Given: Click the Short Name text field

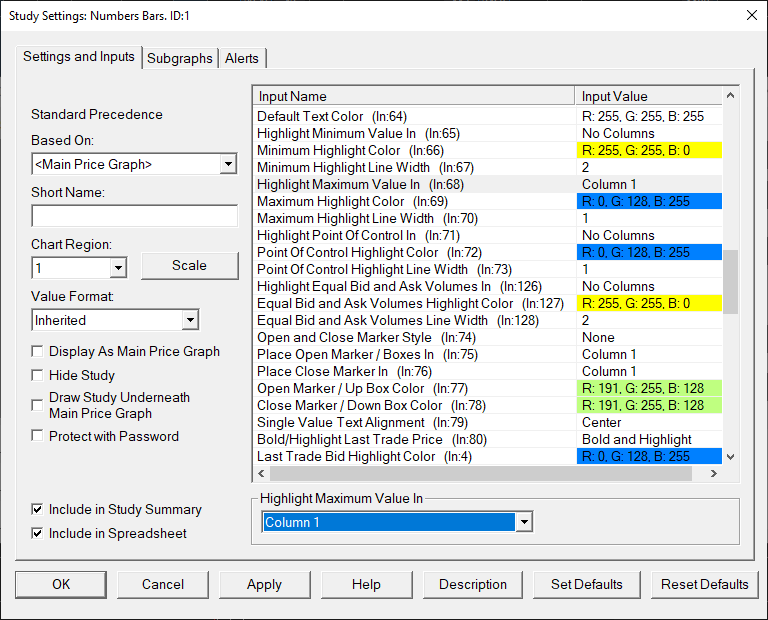Looking at the screenshot, I should pyautogui.click(x=135, y=216).
